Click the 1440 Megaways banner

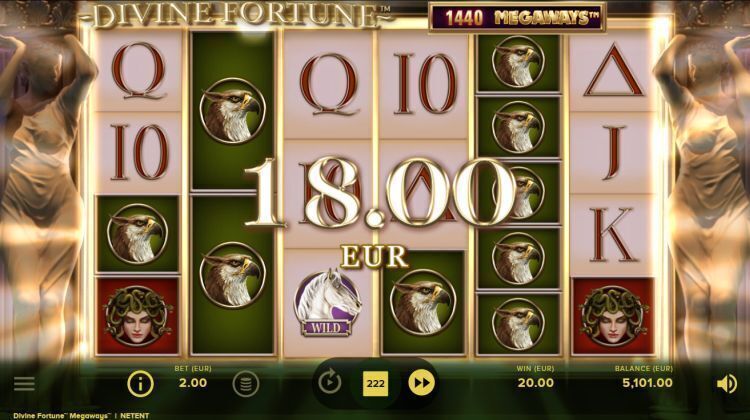518,18
